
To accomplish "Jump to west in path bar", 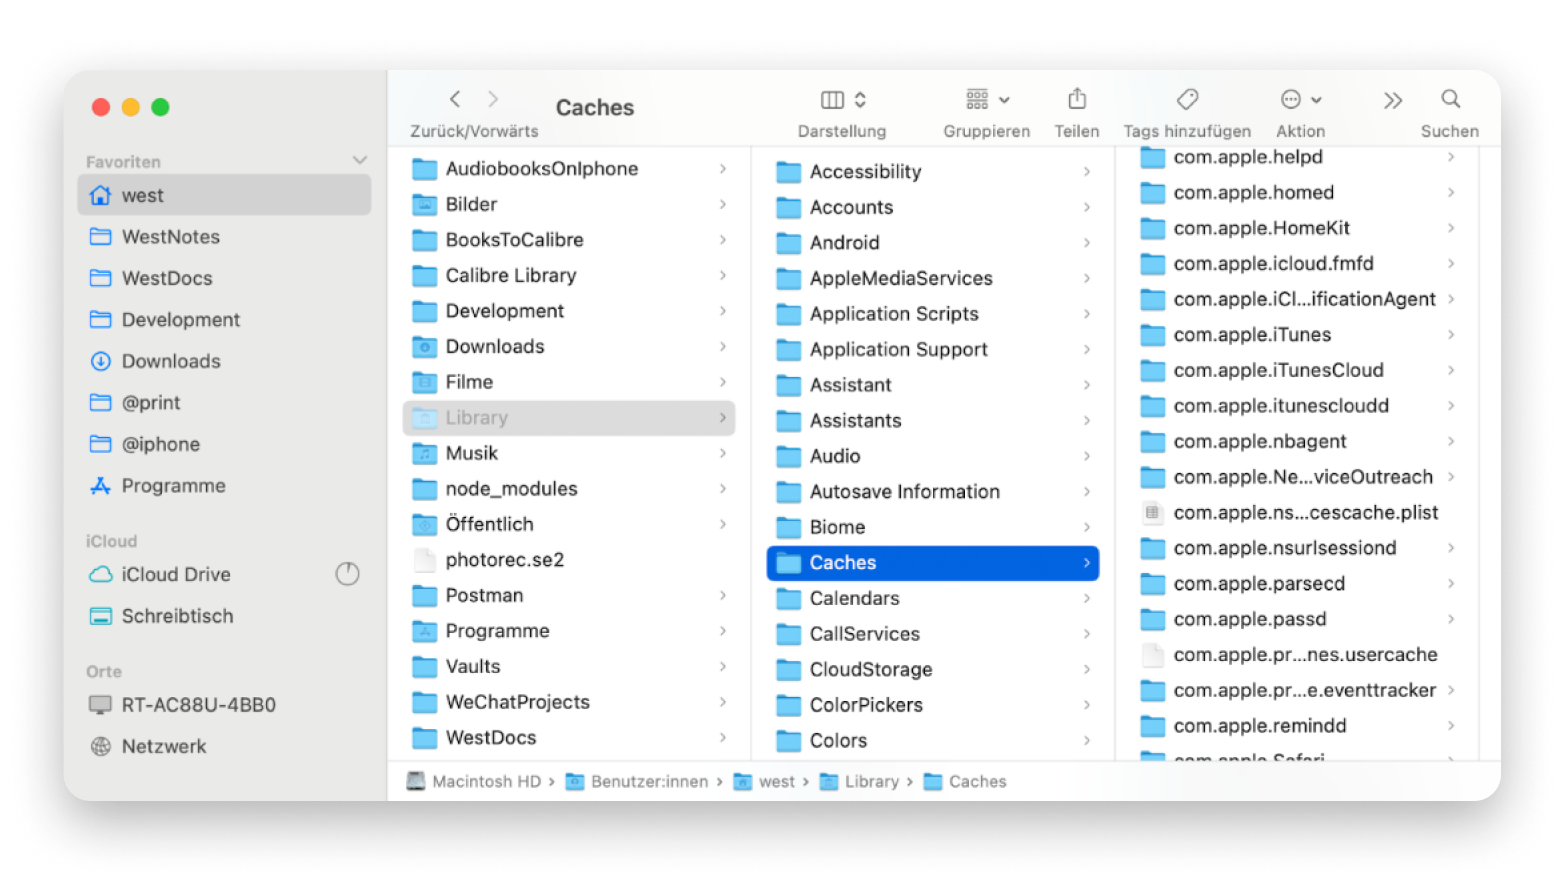I will click(765, 782).
